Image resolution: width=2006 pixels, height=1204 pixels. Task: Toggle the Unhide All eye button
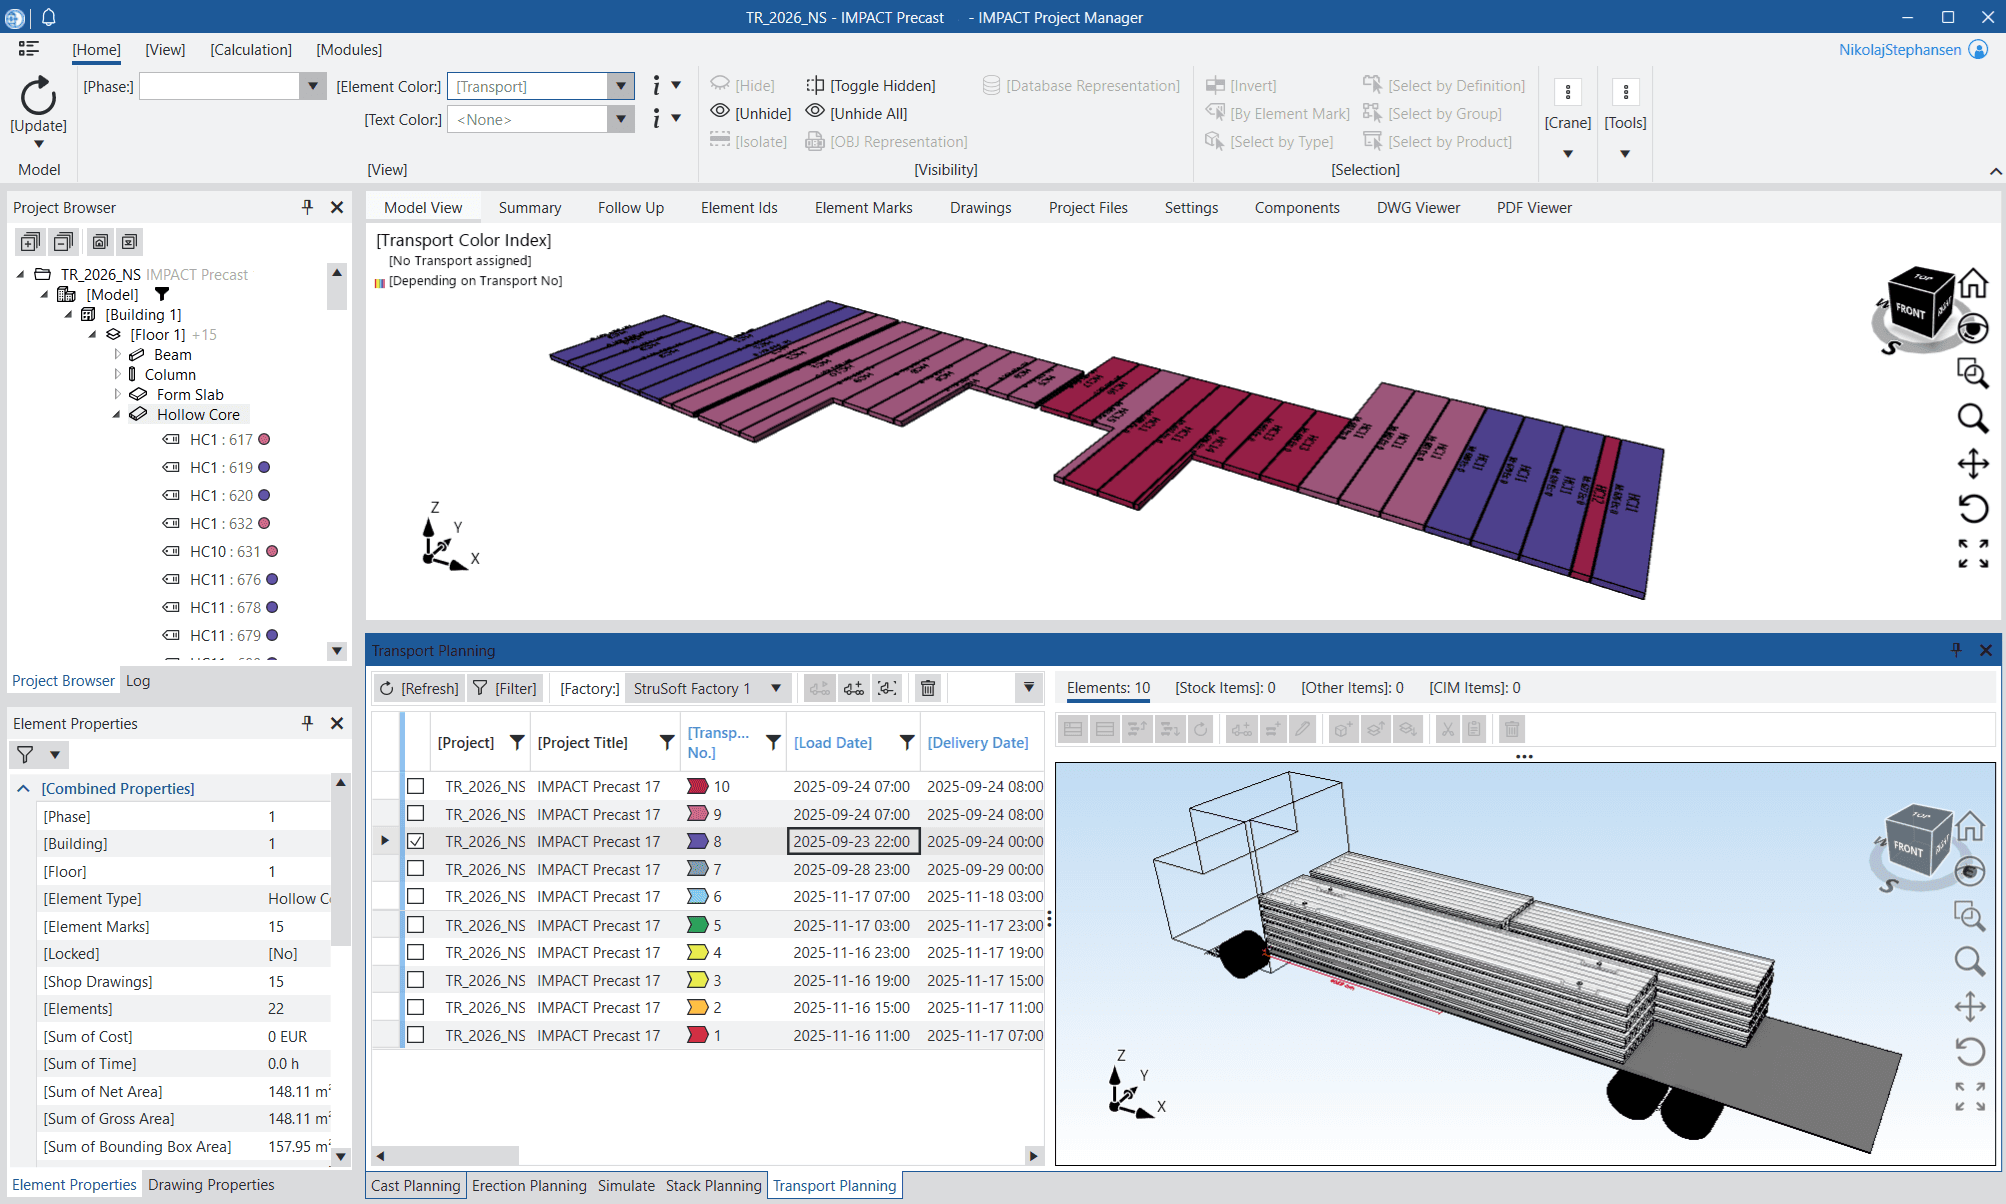point(858,113)
